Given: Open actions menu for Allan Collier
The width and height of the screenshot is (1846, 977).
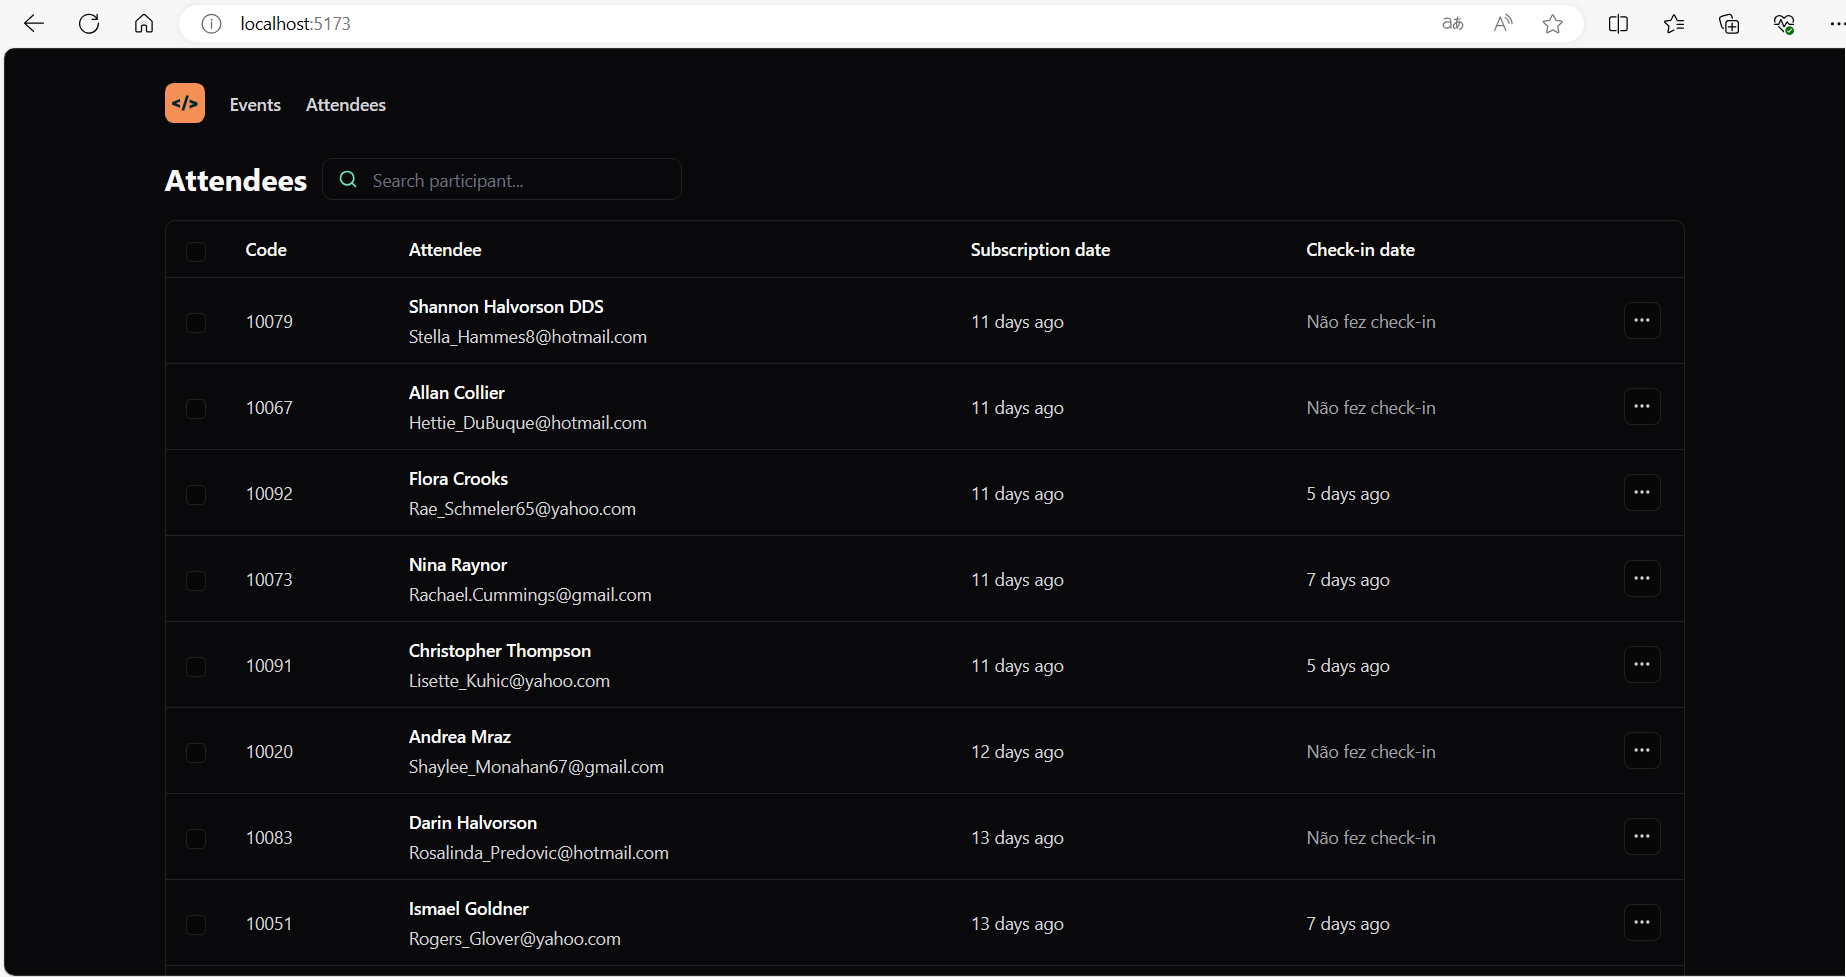Looking at the screenshot, I should click(1642, 407).
